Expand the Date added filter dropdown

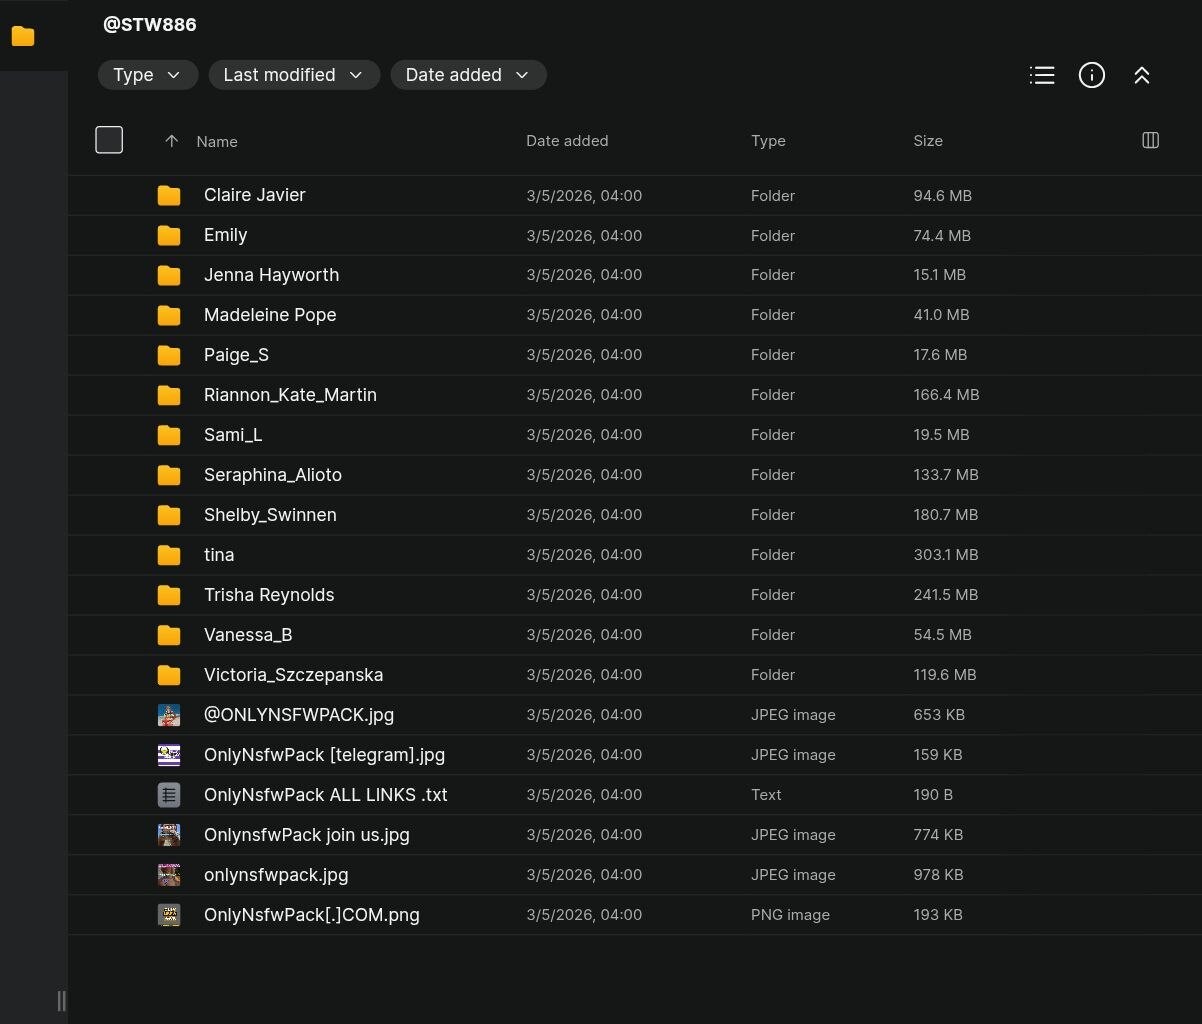467,75
